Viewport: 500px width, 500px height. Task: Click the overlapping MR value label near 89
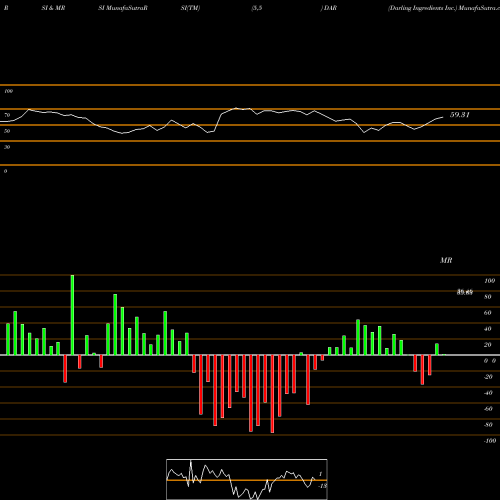(x=465, y=292)
